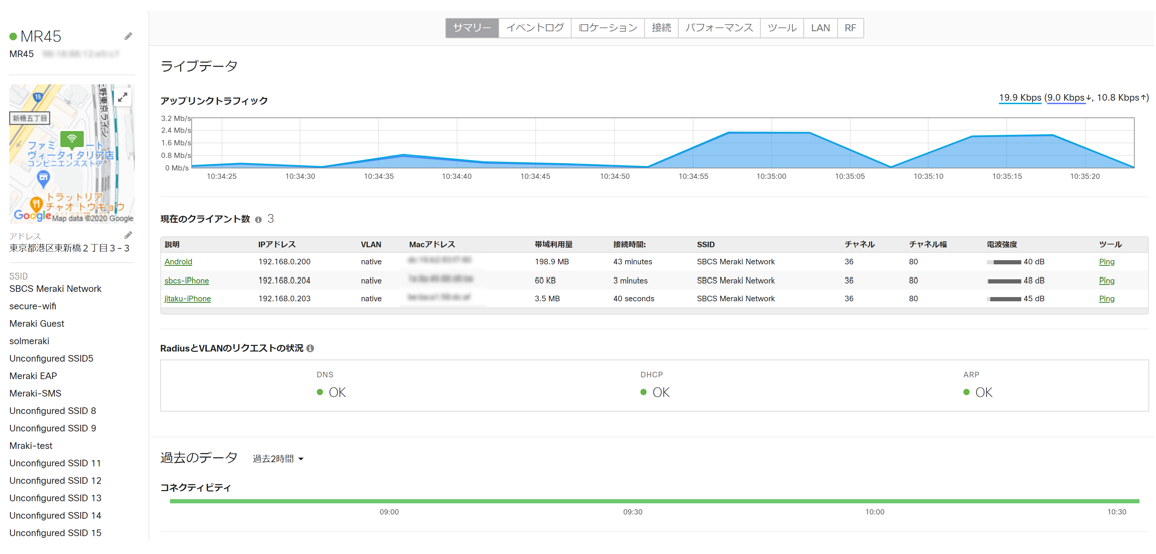Screen dimensions: 1156x554
Task: Sort table by IPアドレス column header
Action: coord(277,244)
